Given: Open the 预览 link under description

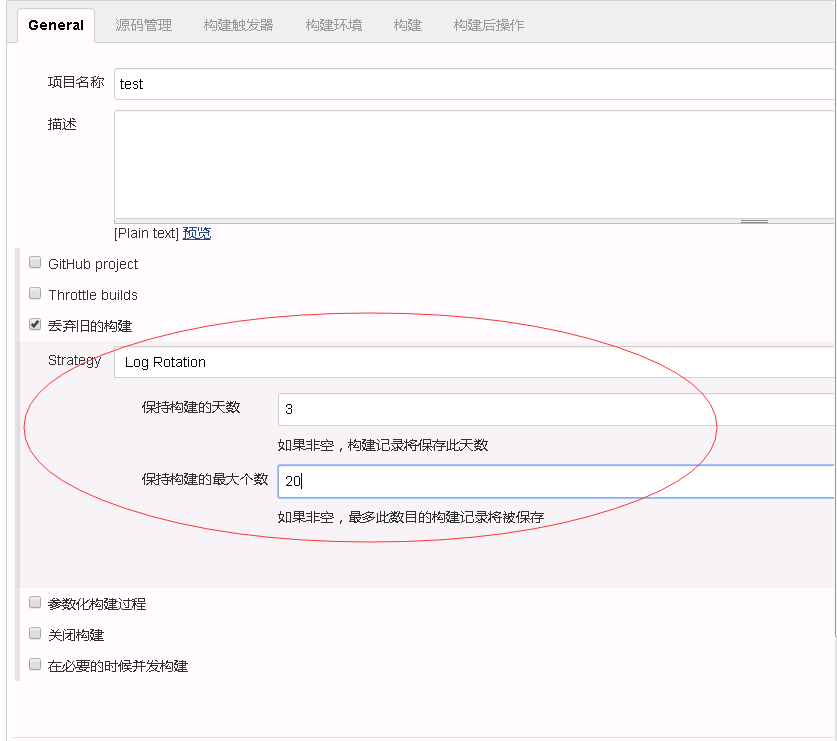Looking at the screenshot, I should (197, 233).
